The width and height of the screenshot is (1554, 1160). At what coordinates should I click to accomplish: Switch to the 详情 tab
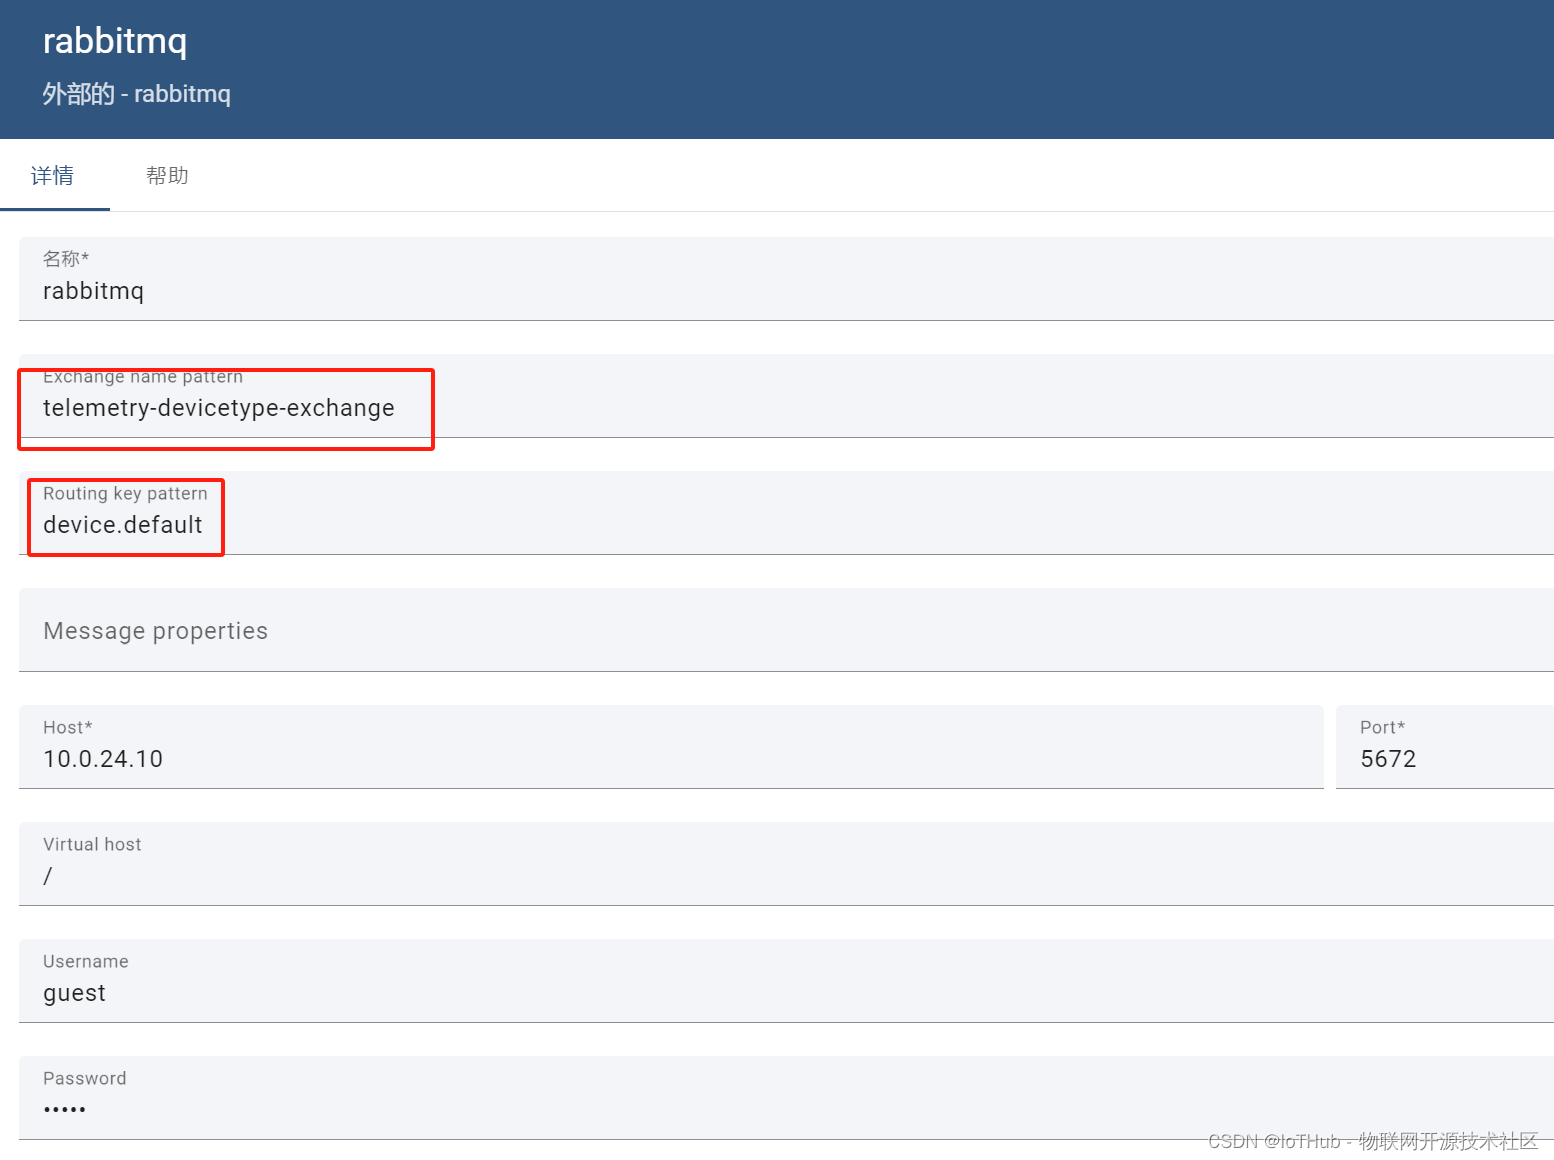click(54, 176)
